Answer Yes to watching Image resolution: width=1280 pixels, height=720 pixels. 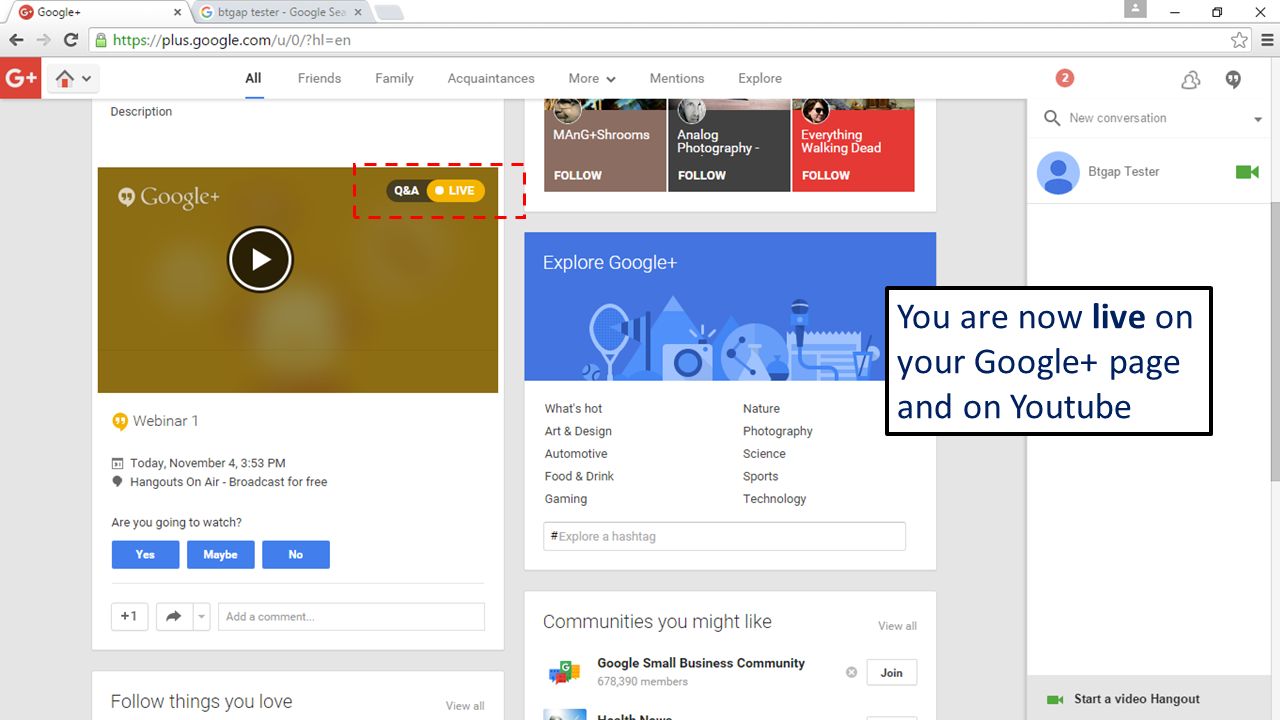(x=145, y=555)
